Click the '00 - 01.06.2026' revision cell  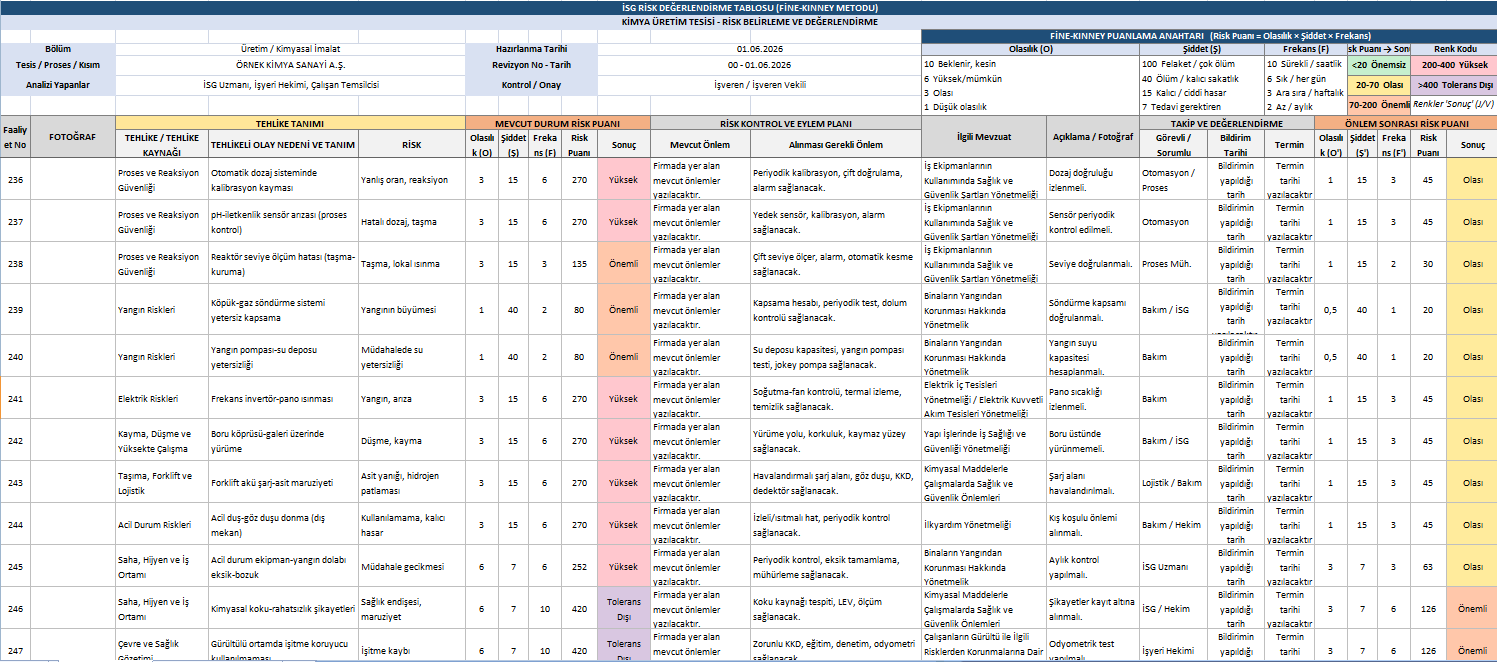click(759, 65)
